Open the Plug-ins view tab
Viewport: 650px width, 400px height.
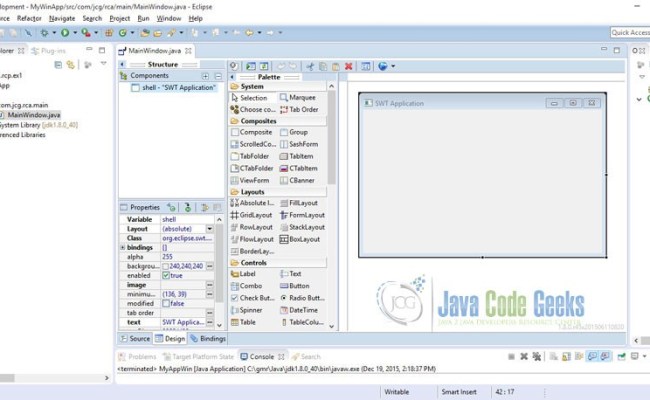(49, 51)
